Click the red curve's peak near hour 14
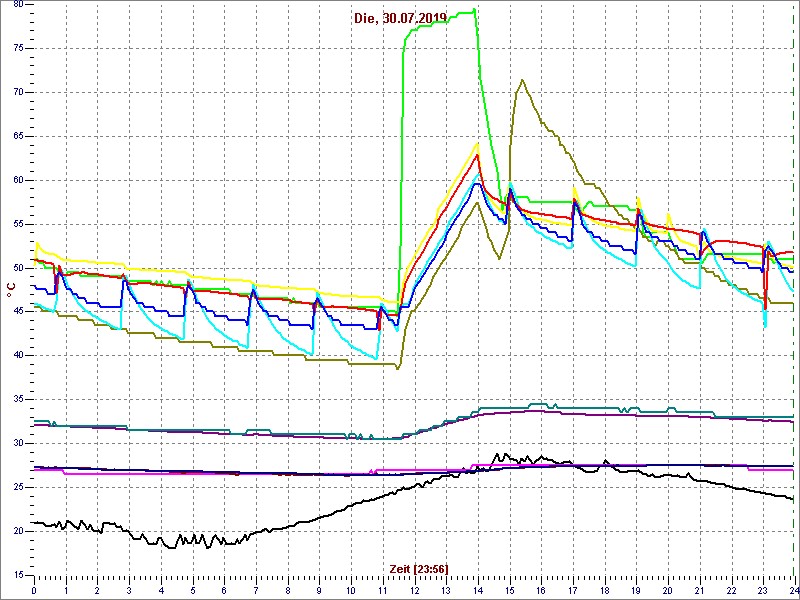The height and width of the screenshot is (600, 800). coord(477,155)
